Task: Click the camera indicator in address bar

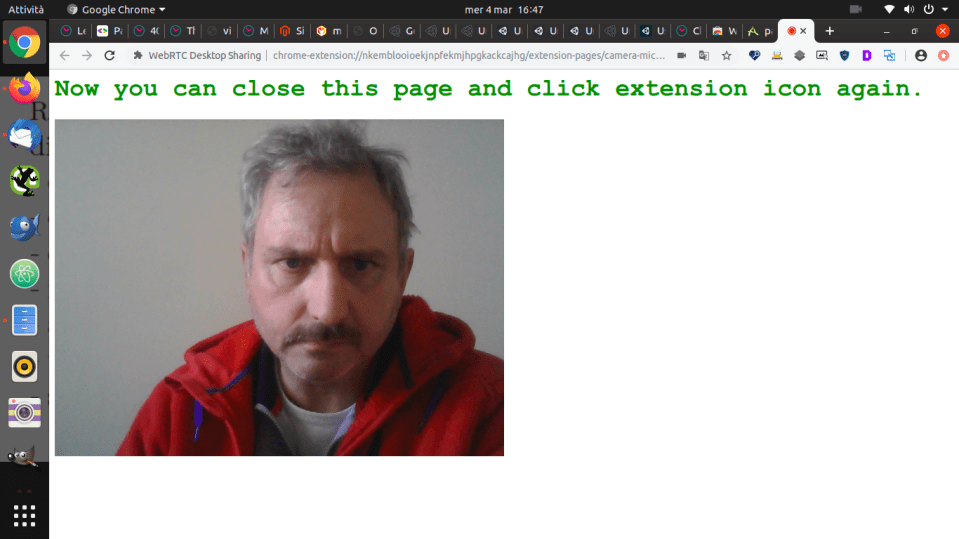Action: [681, 56]
